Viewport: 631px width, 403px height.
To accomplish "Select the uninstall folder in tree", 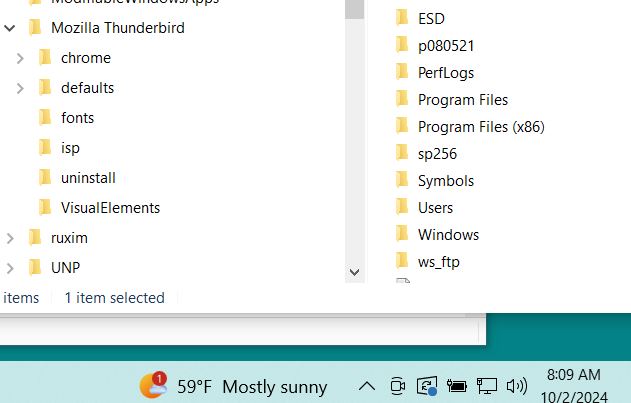I will click(88, 178).
